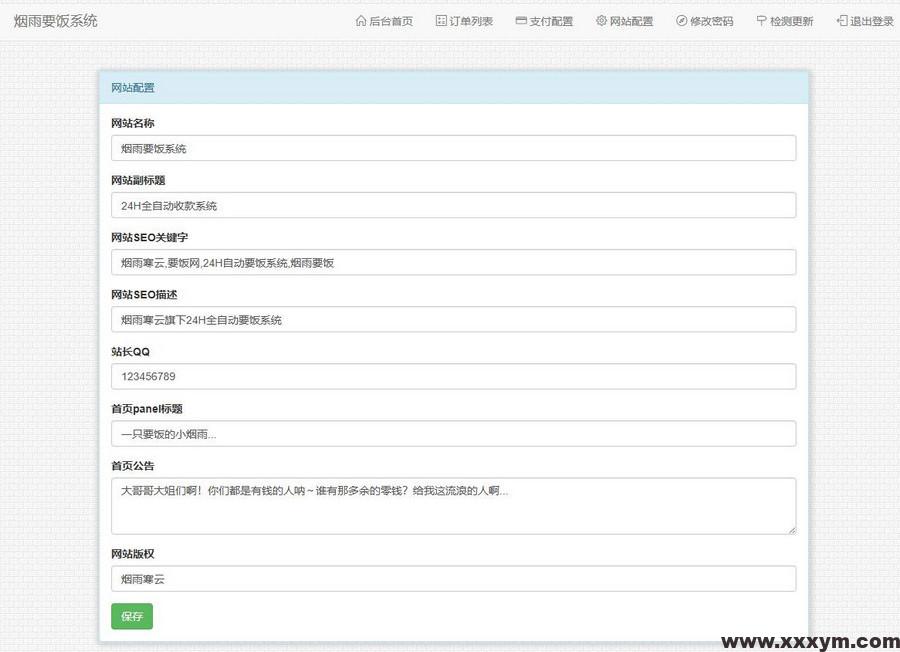Click the 网站SEO描述 input field
The image size is (900, 652).
click(x=453, y=319)
